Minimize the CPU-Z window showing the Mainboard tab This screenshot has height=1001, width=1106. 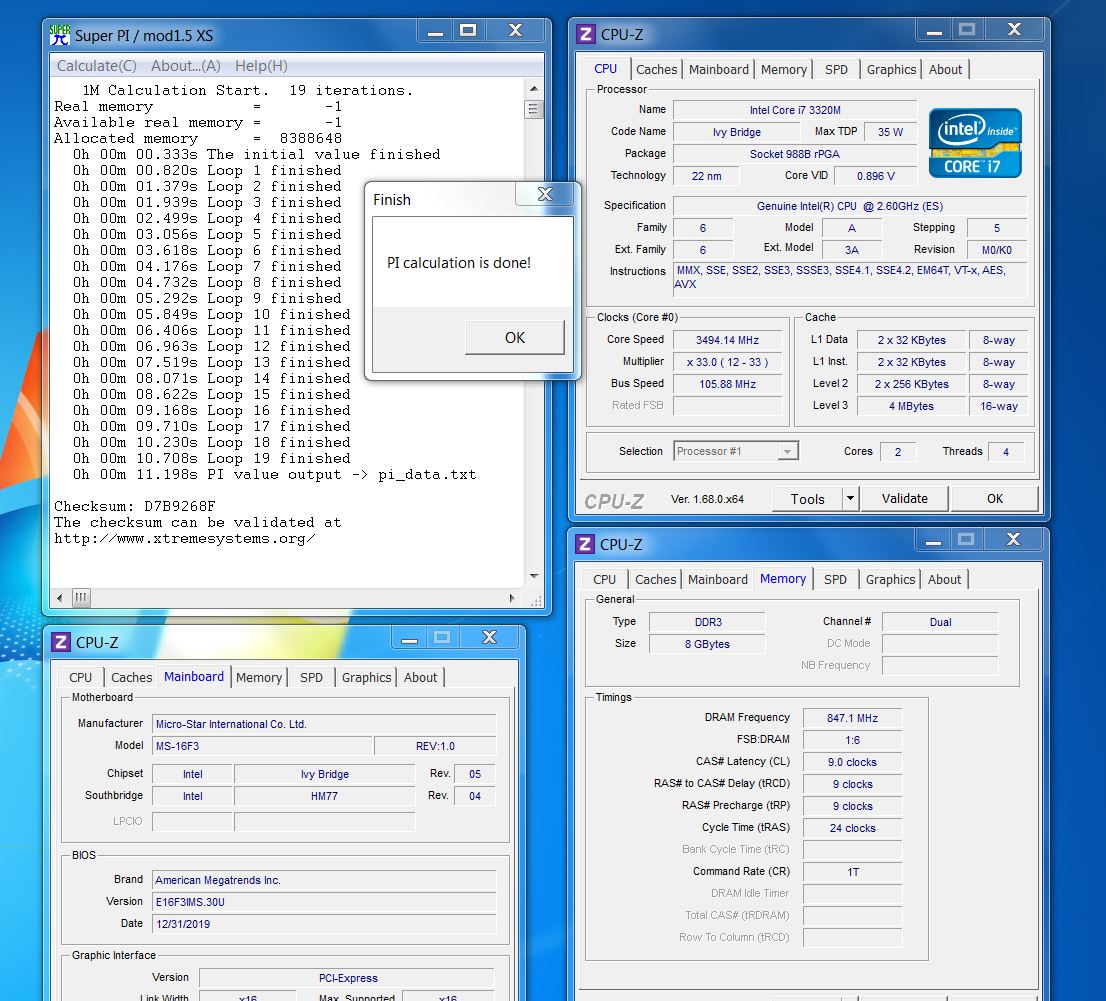[x=409, y=638]
